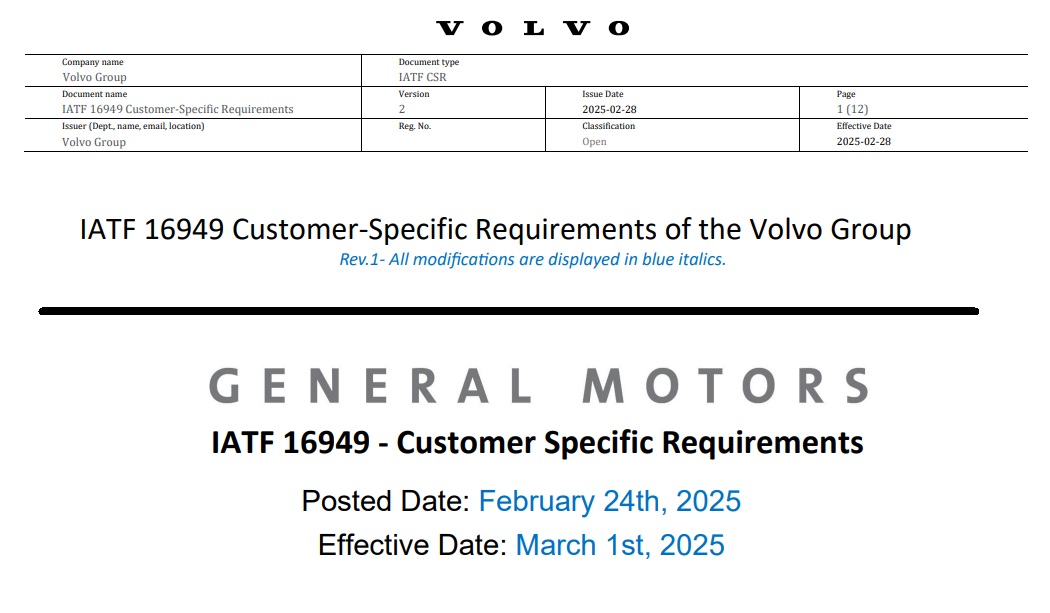The height and width of the screenshot is (613, 1050).
Task: Click the Issue Date 2025-02-28
Action: coord(609,109)
